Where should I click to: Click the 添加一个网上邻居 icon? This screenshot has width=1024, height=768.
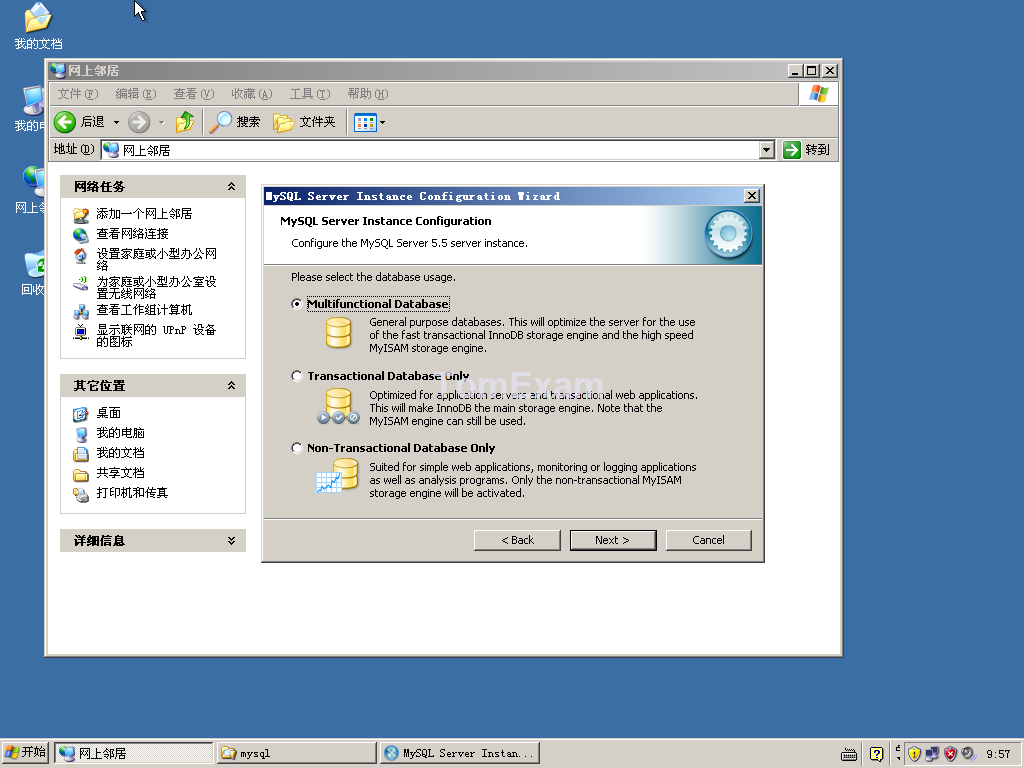click(81, 214)
